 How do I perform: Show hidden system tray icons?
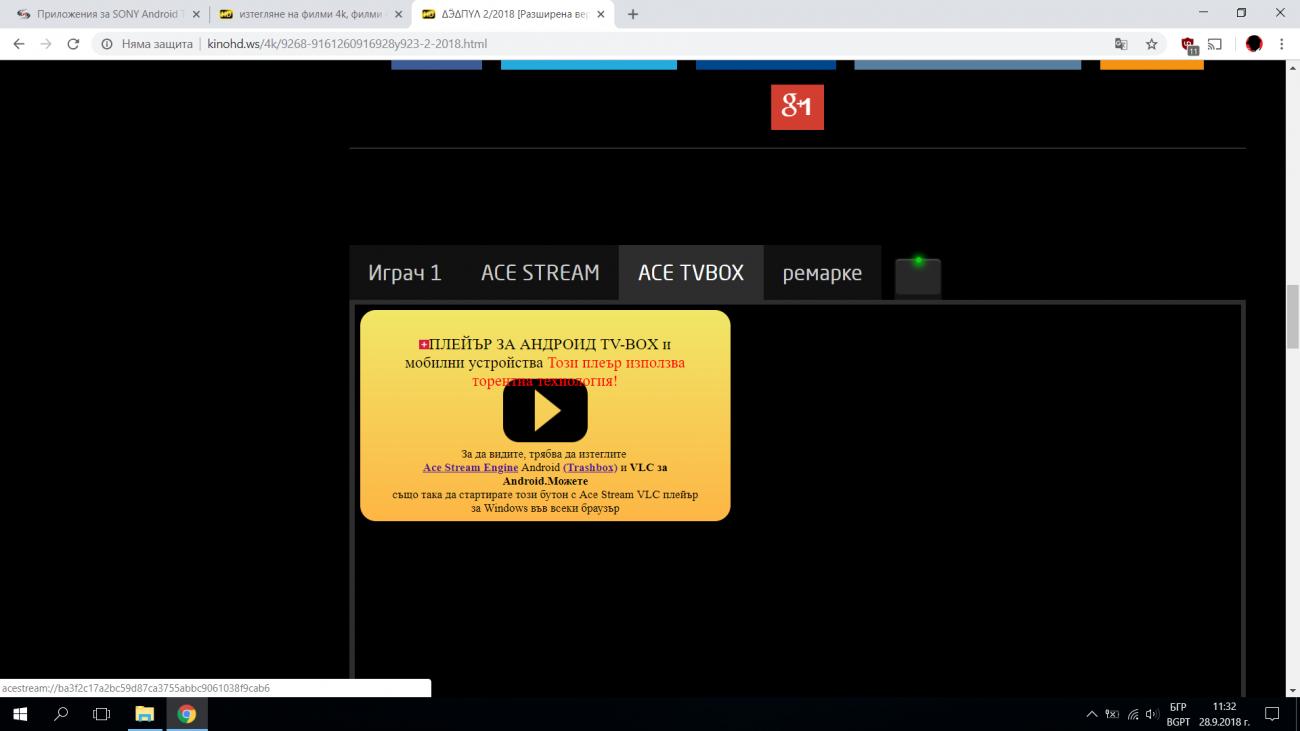click(1091, 714)
